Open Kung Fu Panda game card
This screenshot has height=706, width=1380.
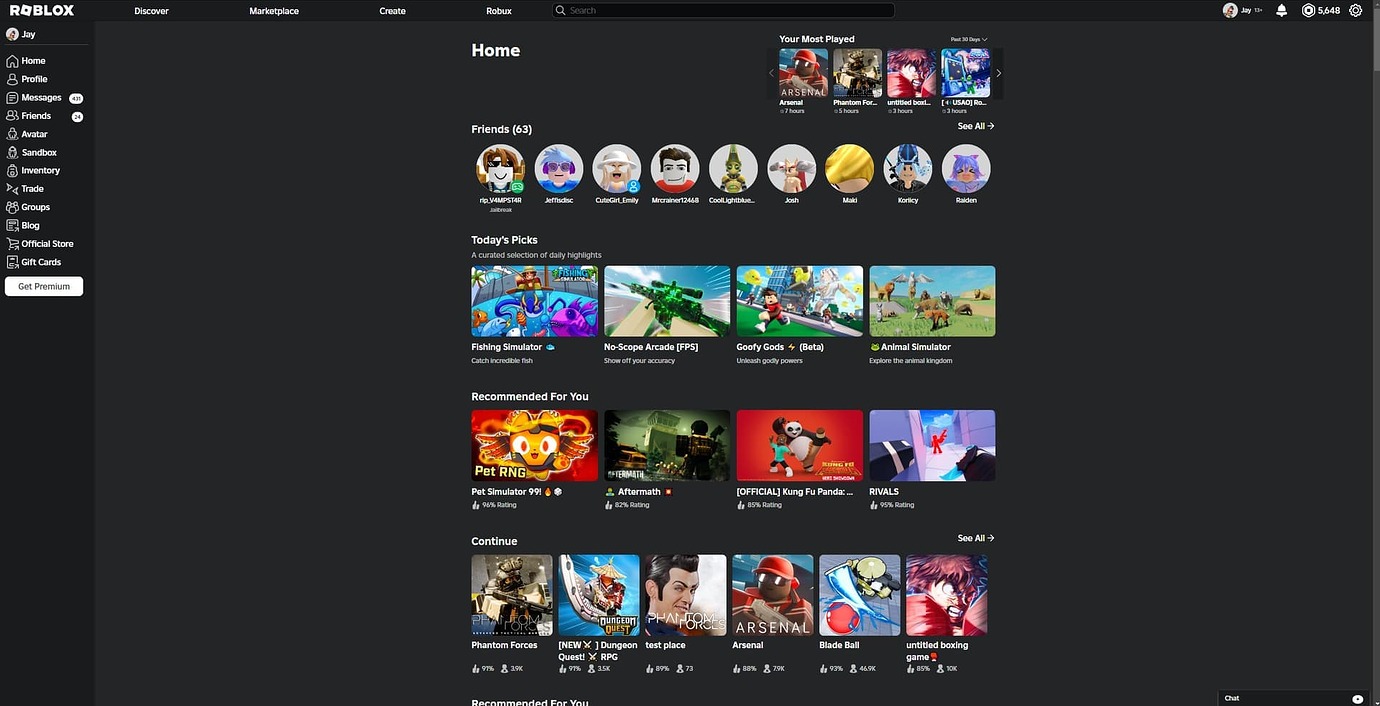800,446
